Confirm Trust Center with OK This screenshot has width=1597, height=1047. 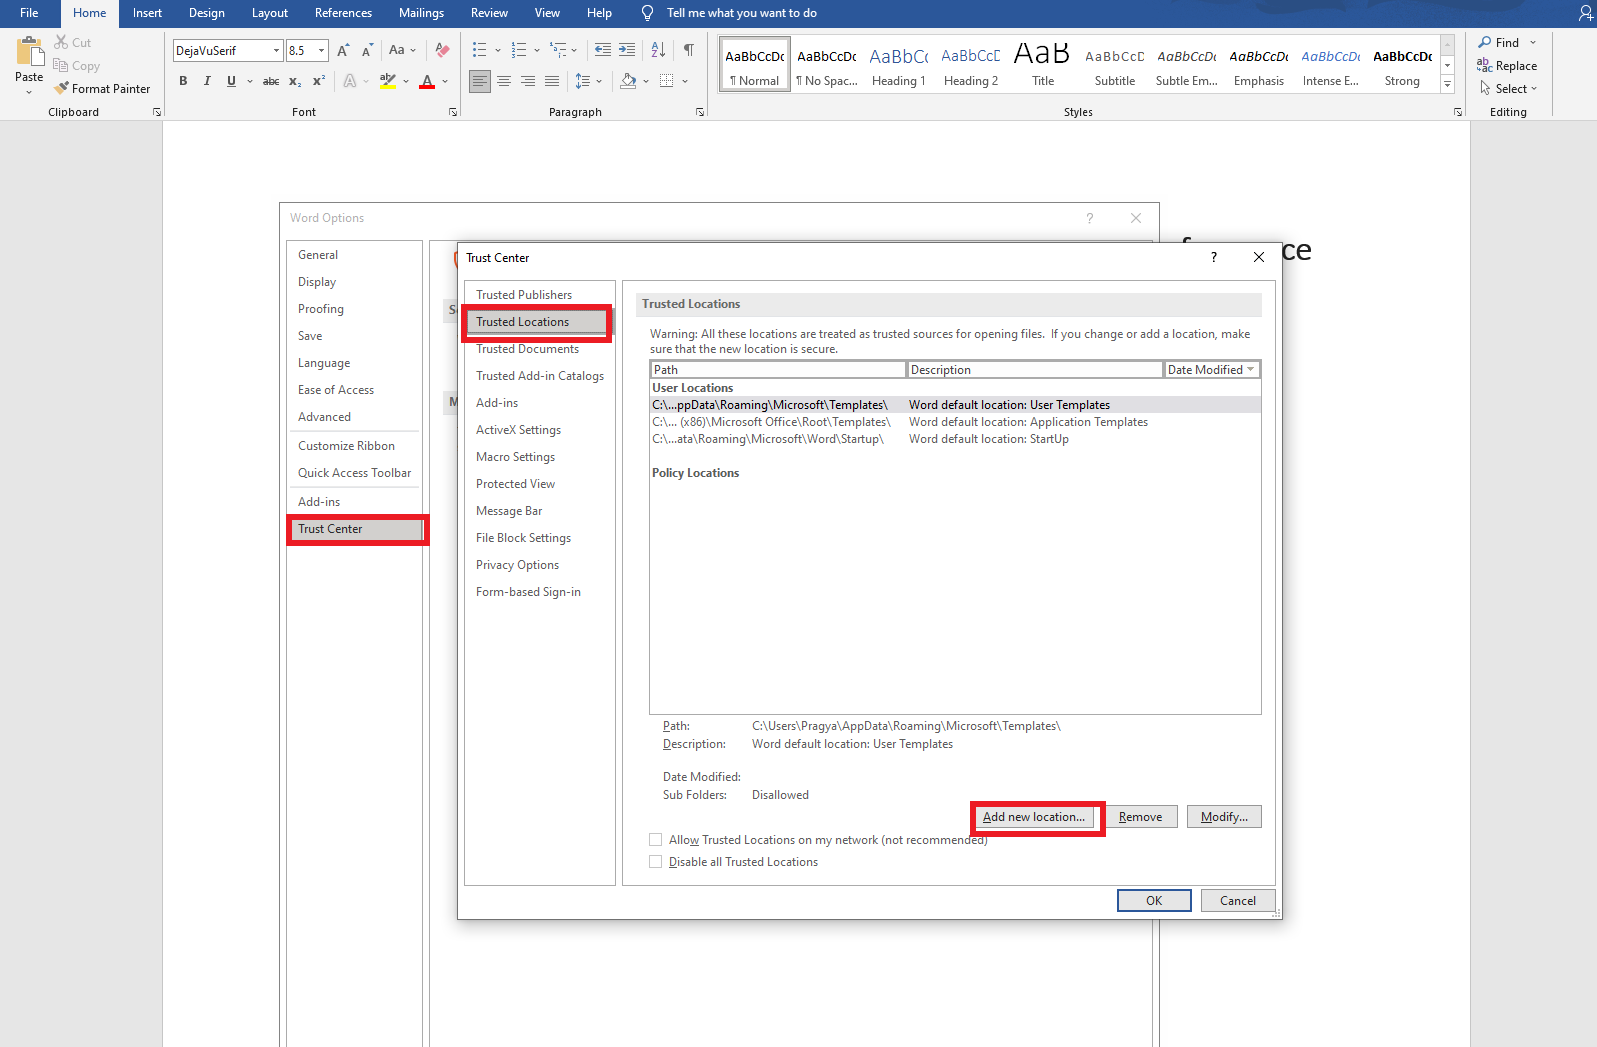[x=1154, y=901]
